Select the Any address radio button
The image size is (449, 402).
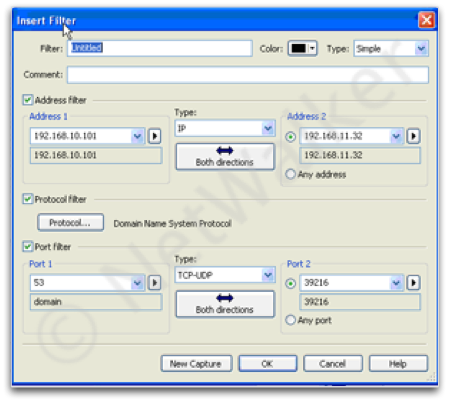(290, 174)
